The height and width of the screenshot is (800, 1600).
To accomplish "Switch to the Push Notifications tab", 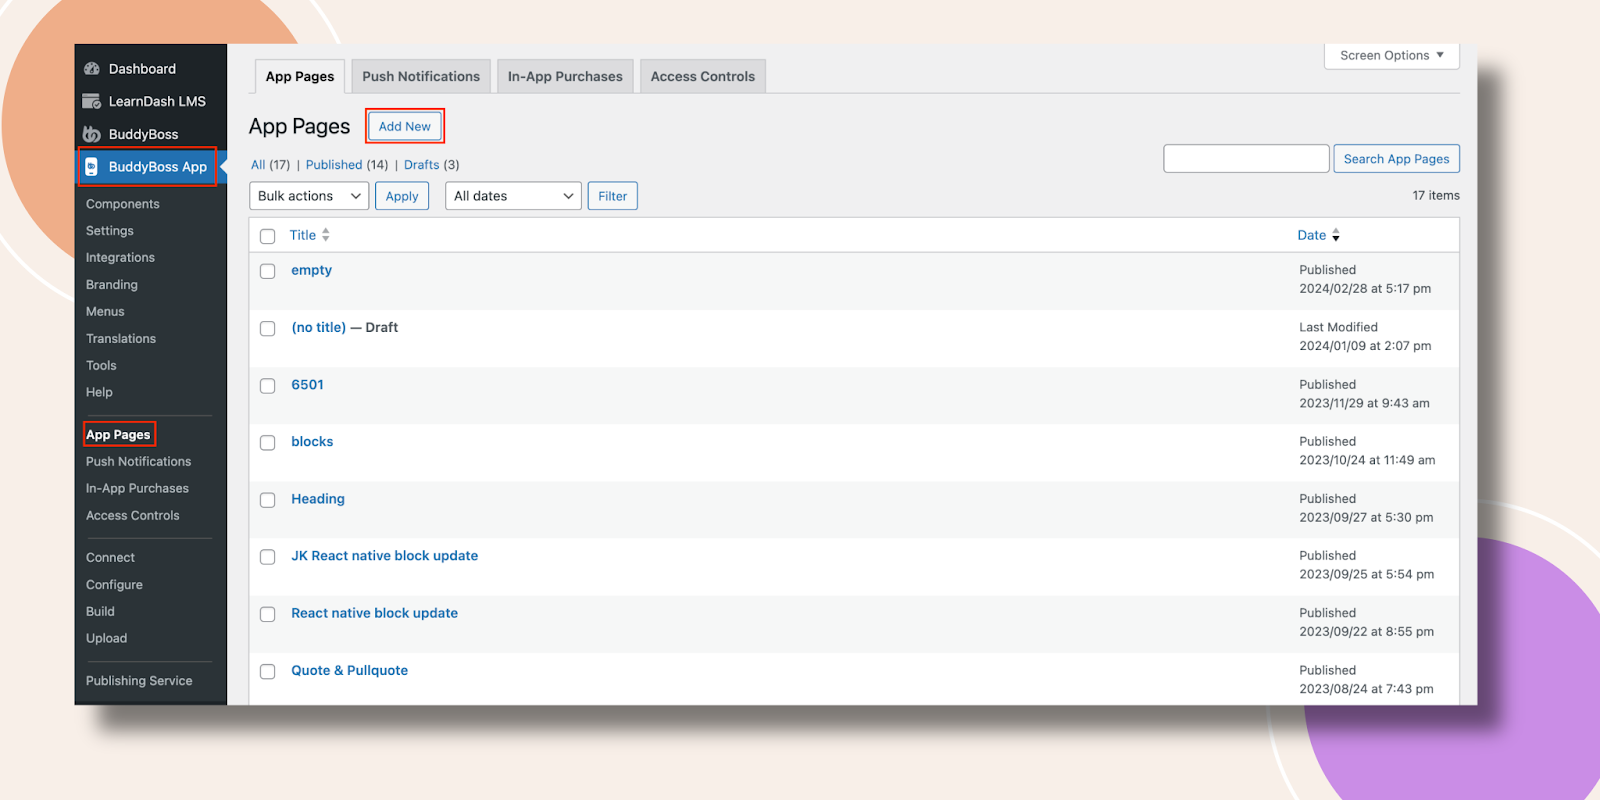I will [x=421, y=76].
